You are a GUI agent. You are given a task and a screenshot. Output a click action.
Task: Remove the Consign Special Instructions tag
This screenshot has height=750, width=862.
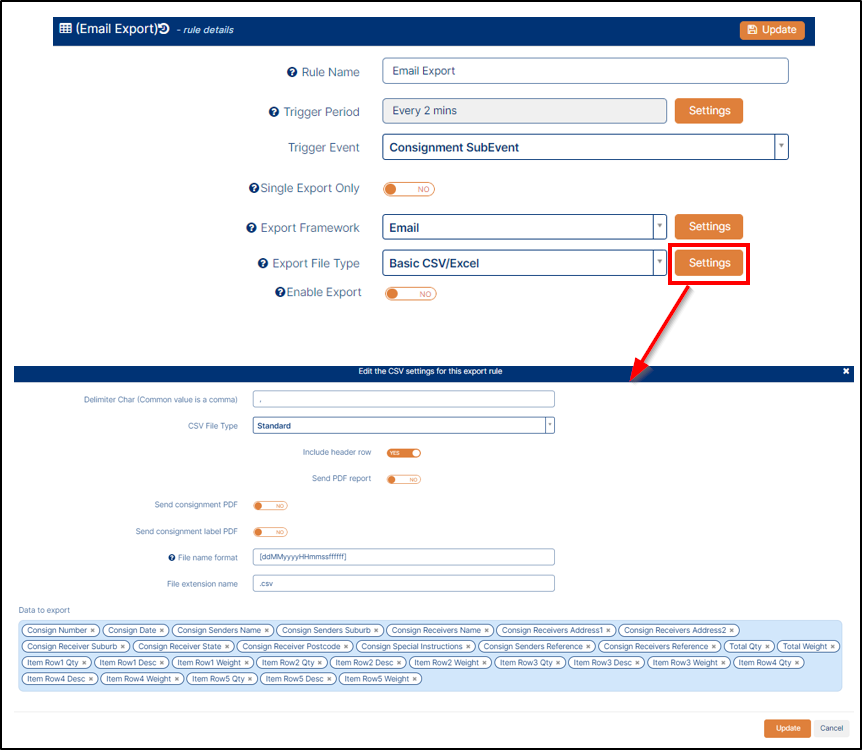(468, 647)
